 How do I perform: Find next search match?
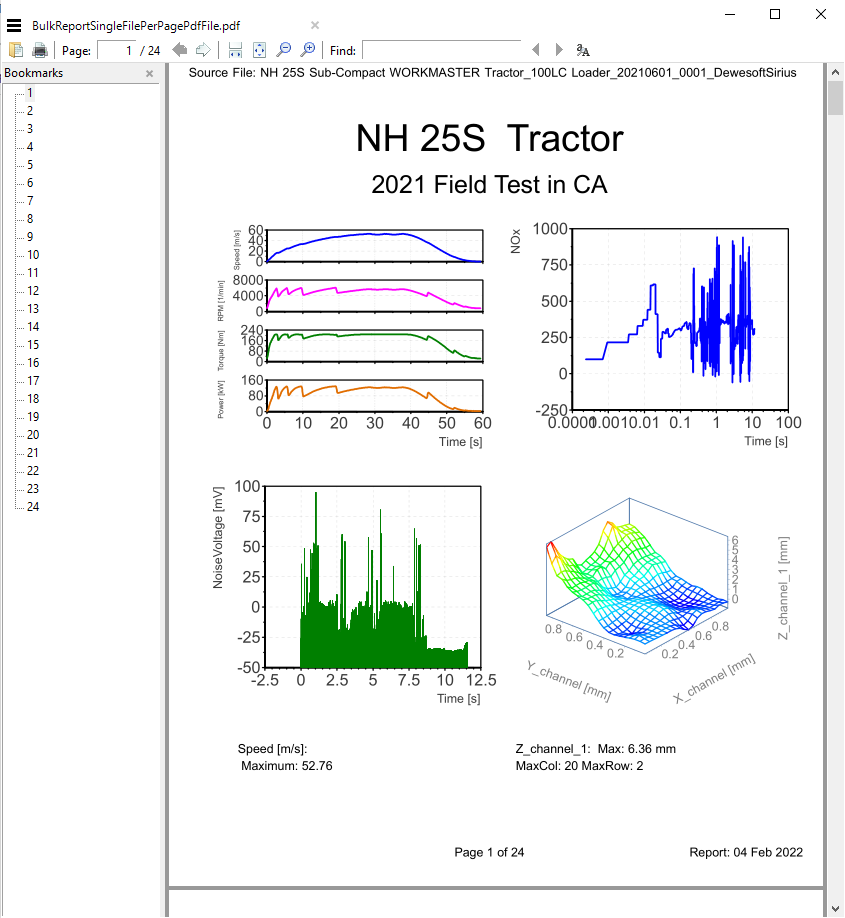click(x=557, y=49)
